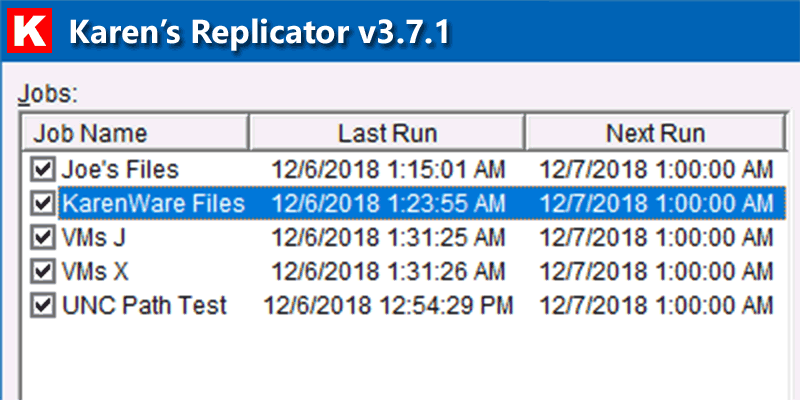Select the VMs J job name
The image size is (800, 400).
point(93,238)
